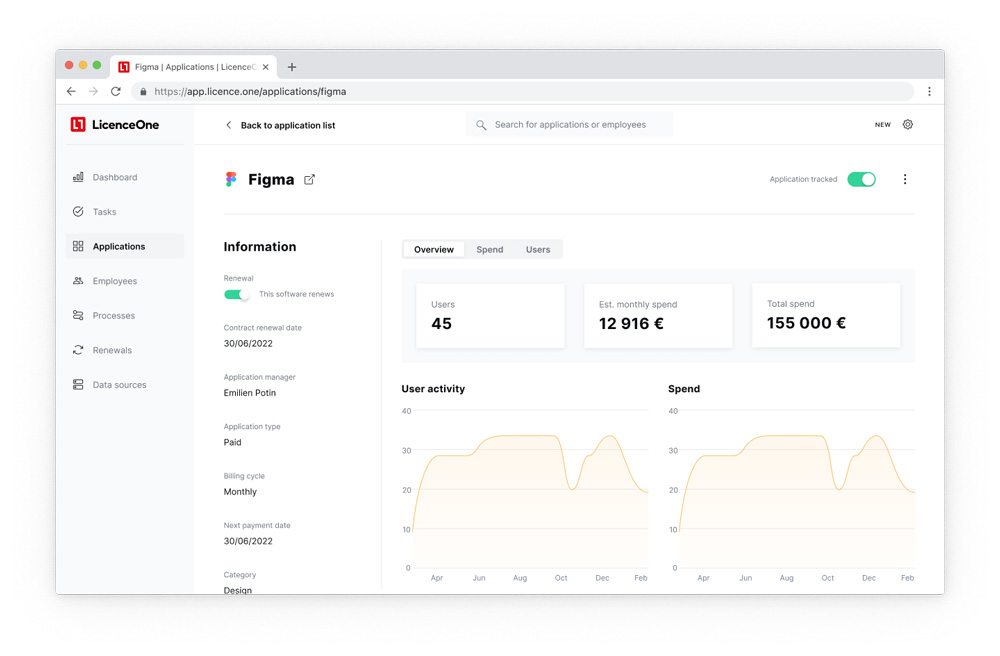Click the Employees people icon
The height and width of the screenshot is (656, 1000).
tap(78, 281)
